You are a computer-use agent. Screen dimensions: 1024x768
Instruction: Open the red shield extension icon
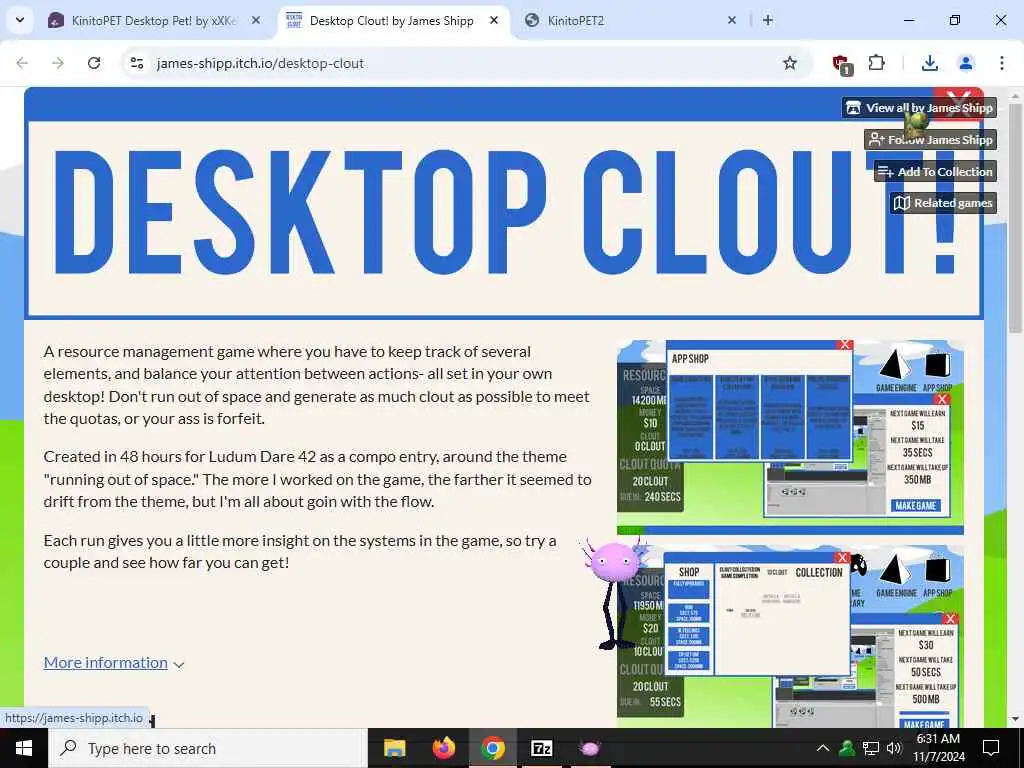(841, 63)
